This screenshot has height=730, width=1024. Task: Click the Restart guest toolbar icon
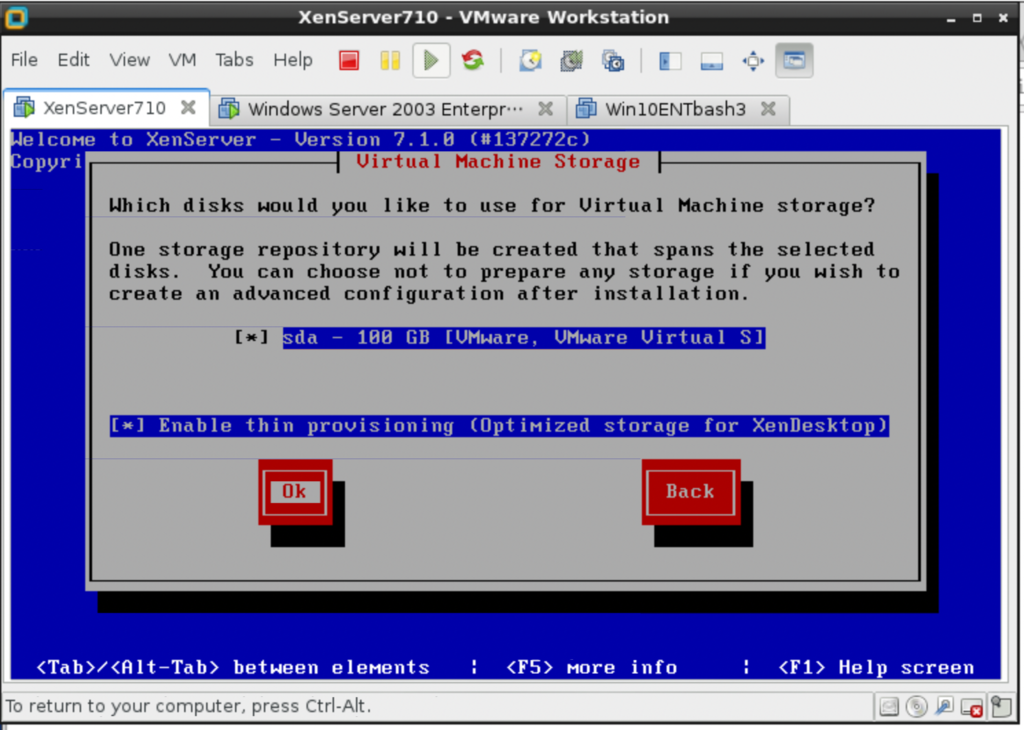(473, 61)
